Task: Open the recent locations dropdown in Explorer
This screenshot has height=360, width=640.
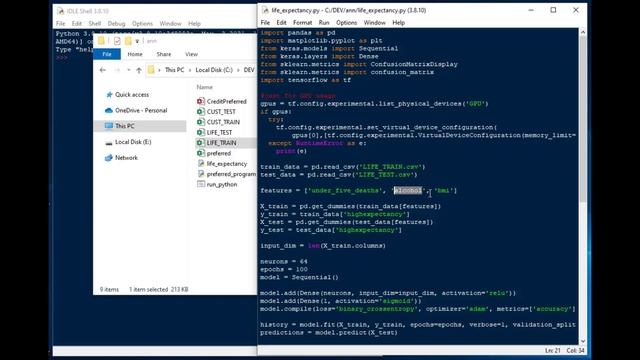Action: [x=129, y=70]
